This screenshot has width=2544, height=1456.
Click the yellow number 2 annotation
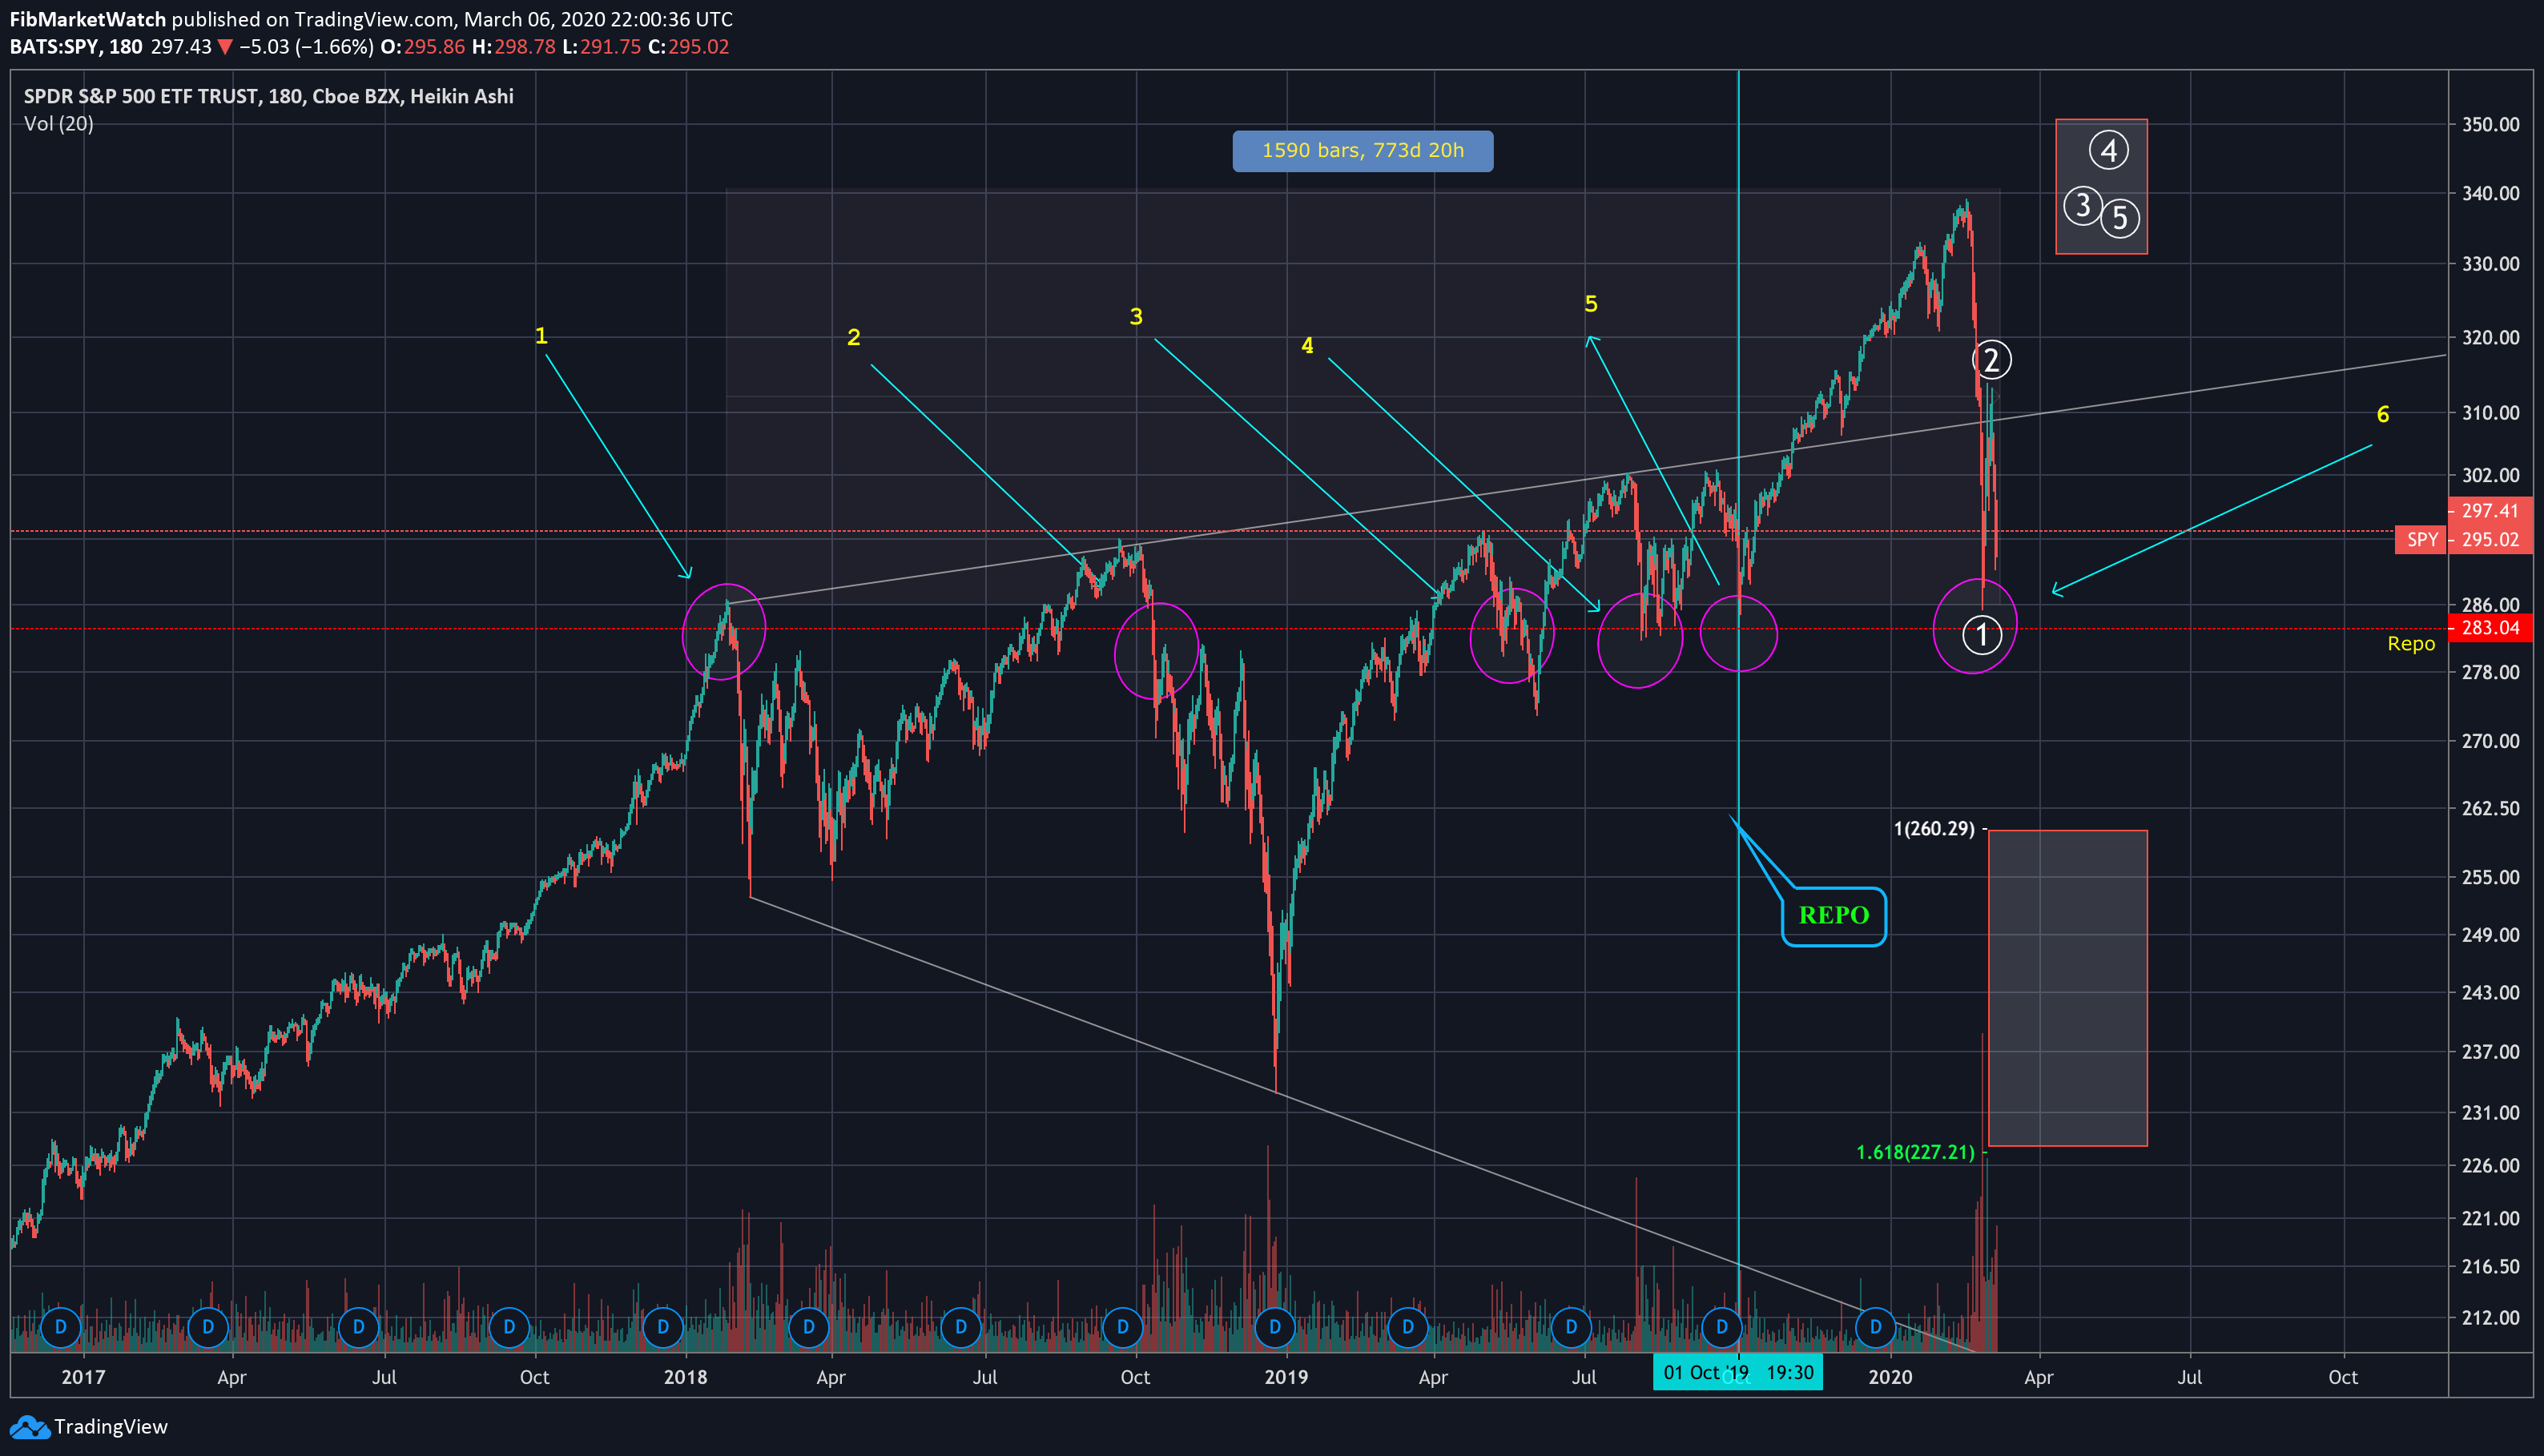click(x=853, y=337)
